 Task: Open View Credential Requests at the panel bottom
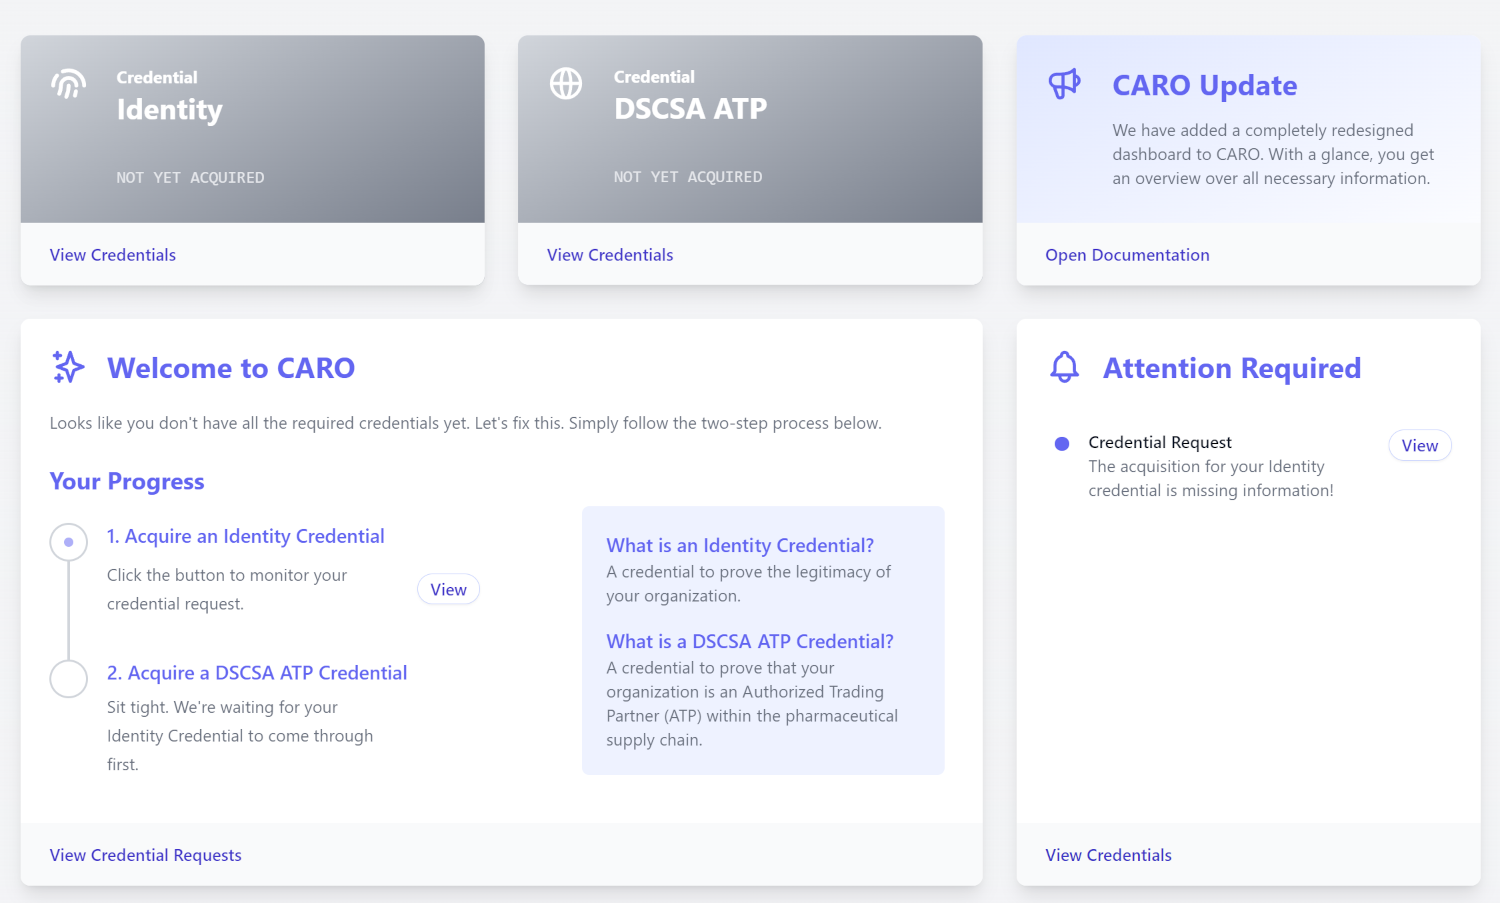[145, 855]
